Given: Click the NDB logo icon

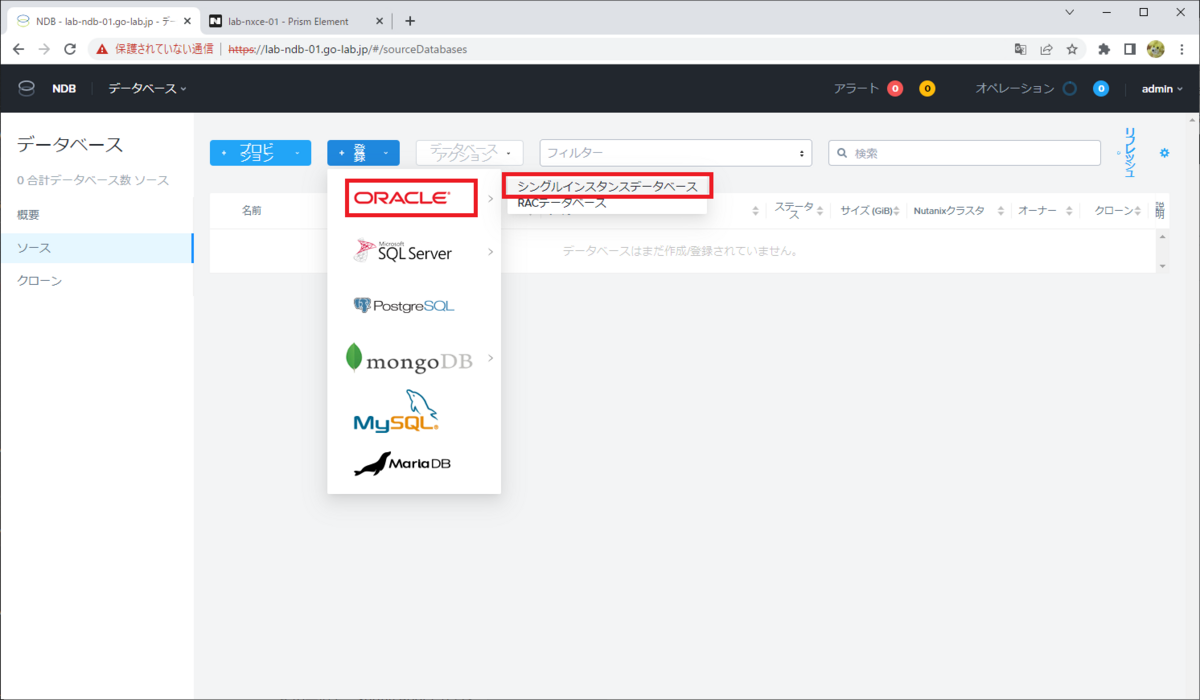Looking at the screenshot, I should tap(26, 88).
